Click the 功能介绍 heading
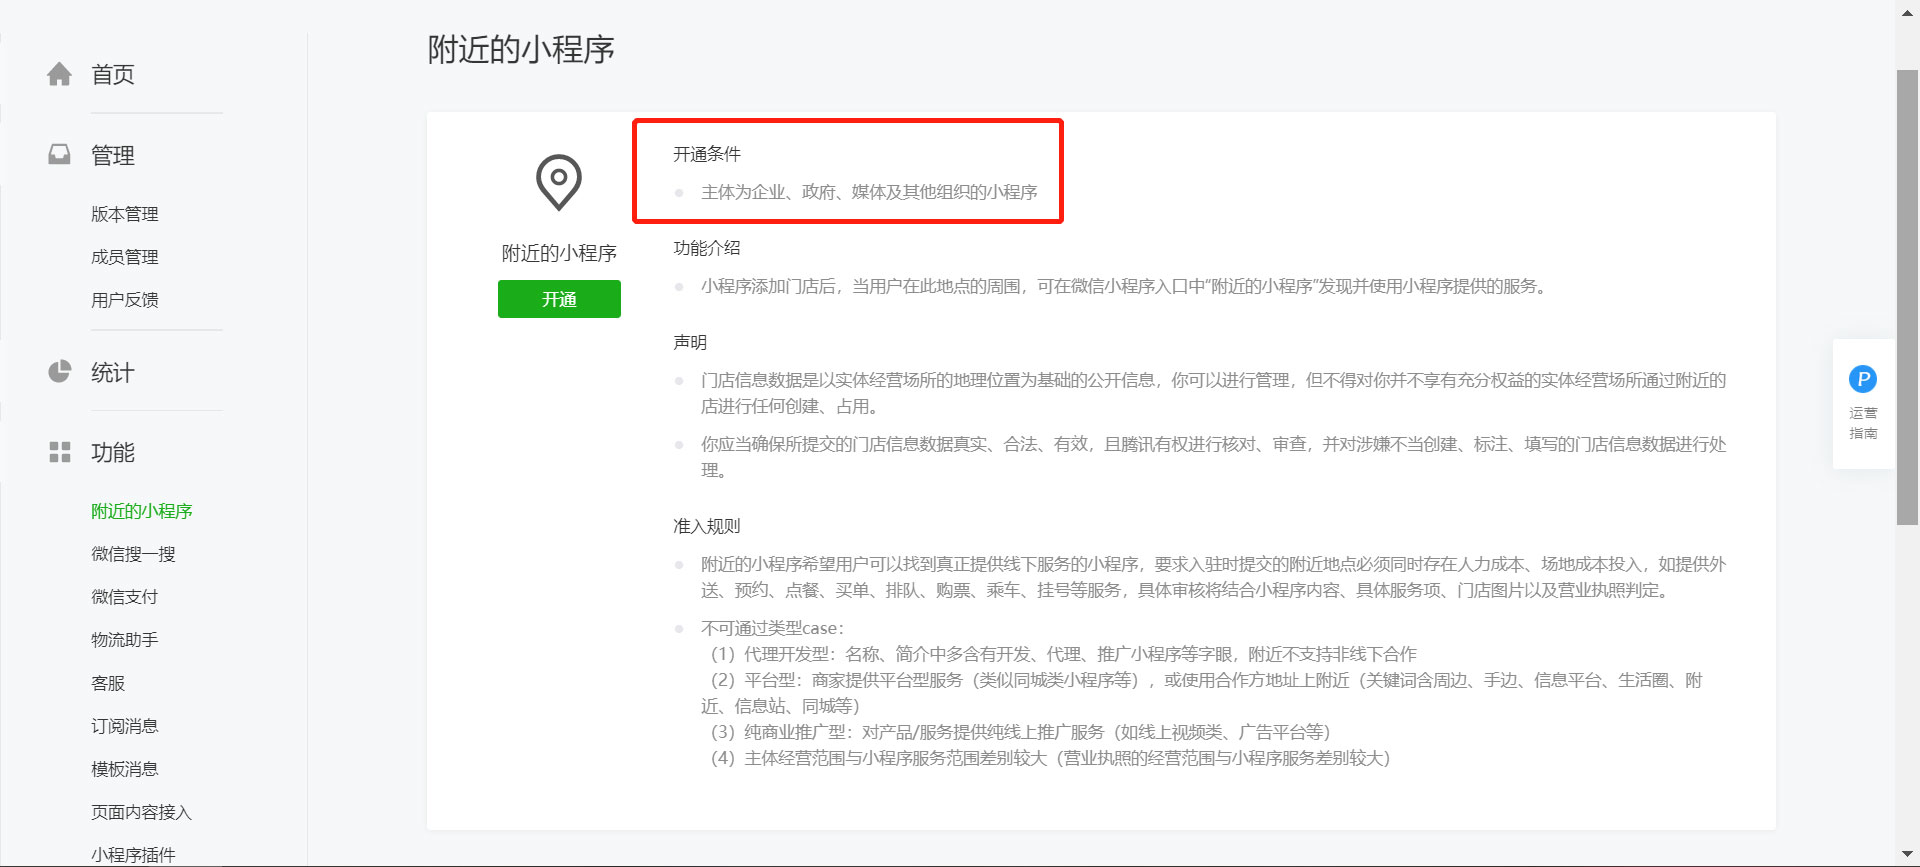The image size is (1920, 867). click(x=707, y=248)
